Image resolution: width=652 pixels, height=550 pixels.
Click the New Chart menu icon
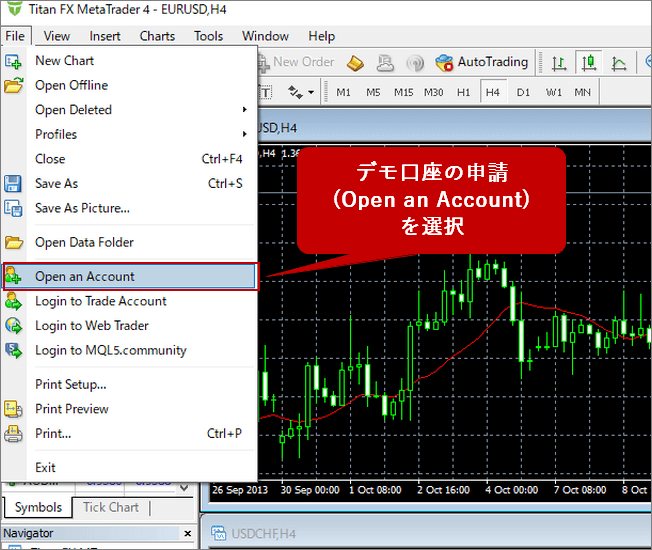(13, 62)
